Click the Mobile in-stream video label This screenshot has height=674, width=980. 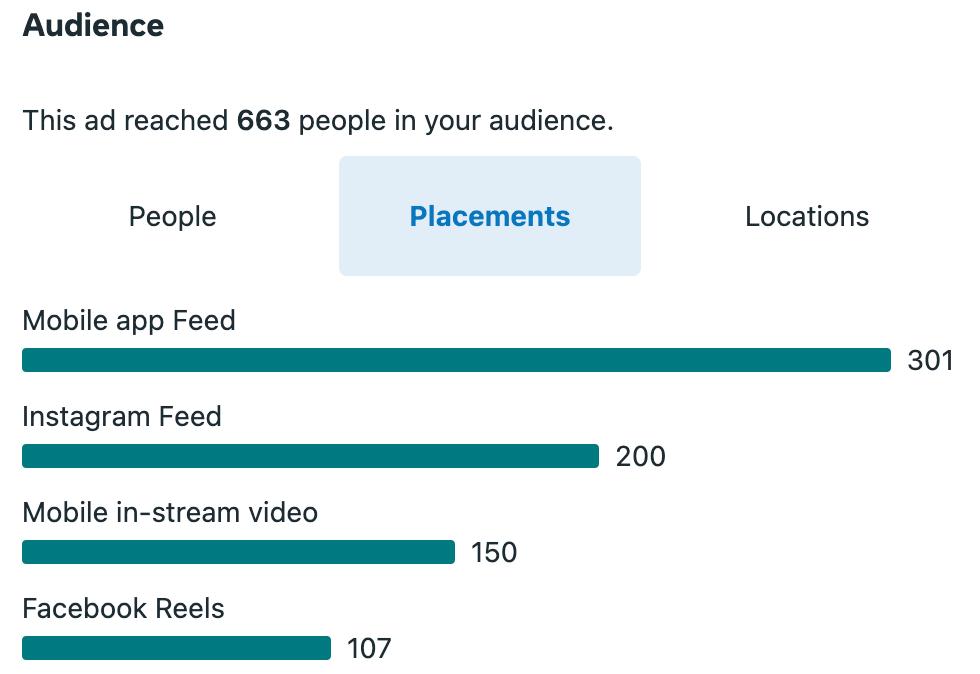click(170, 513)
